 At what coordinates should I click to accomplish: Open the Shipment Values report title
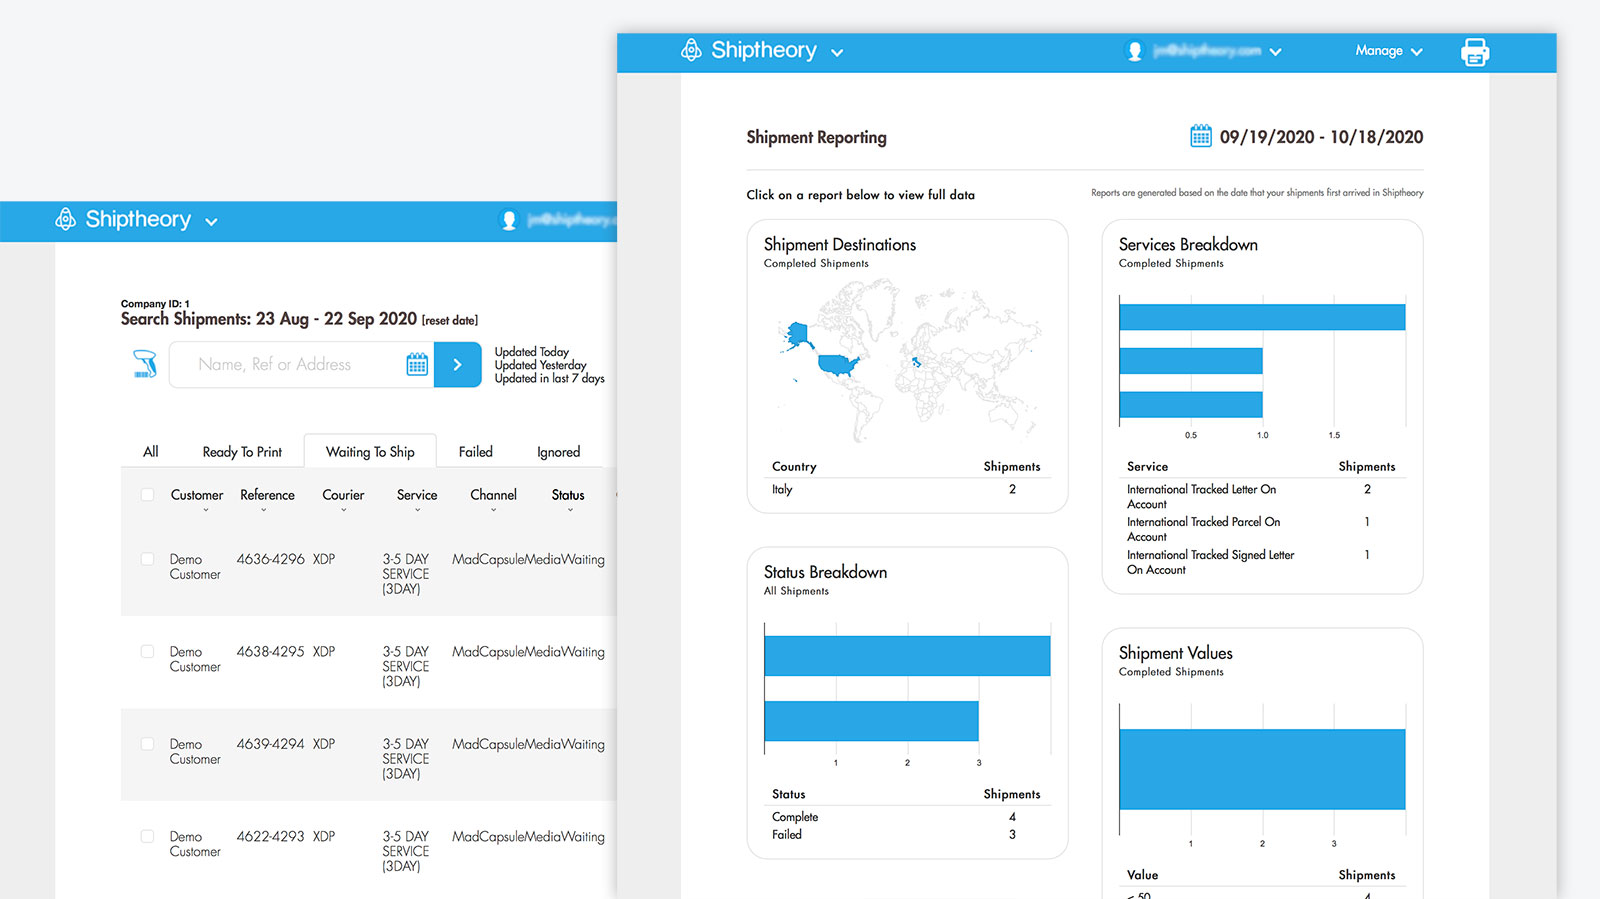coord(1175,653)
